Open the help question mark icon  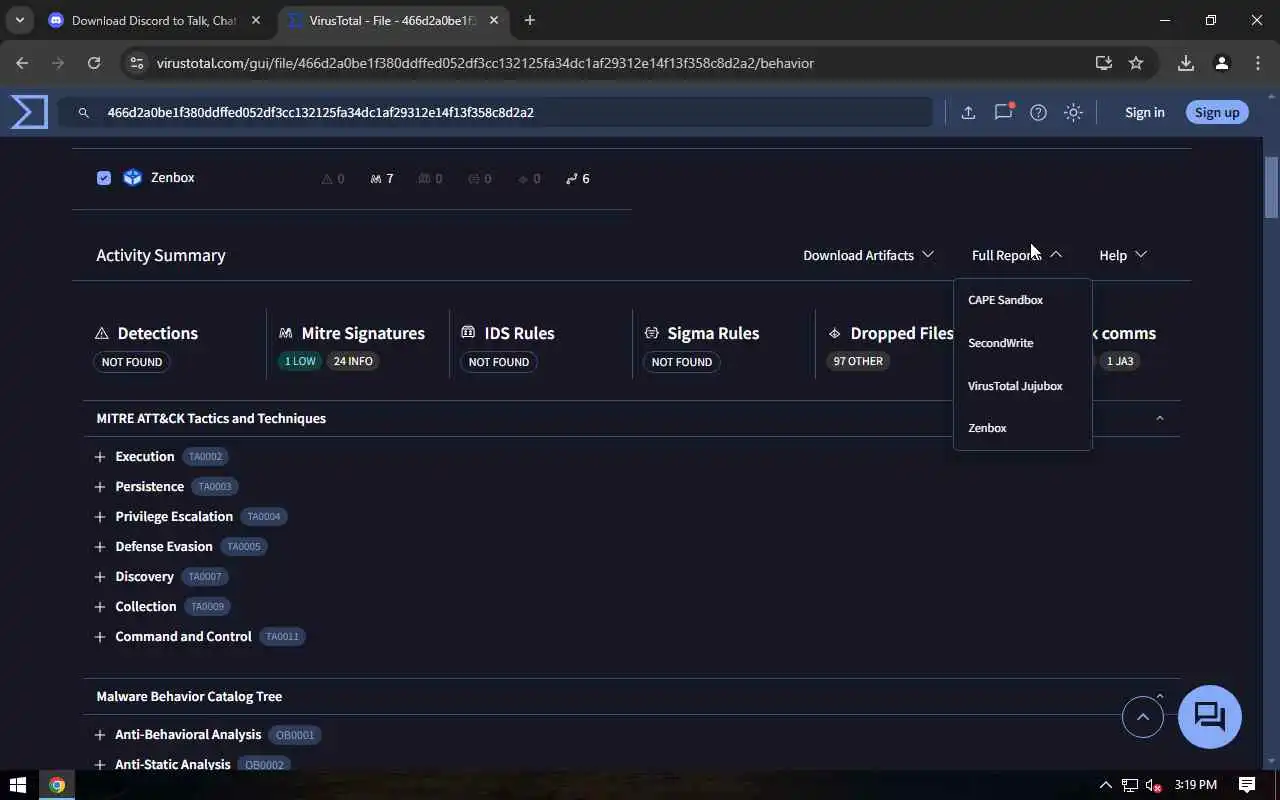pyautogui.click(x=1038, y=113)
